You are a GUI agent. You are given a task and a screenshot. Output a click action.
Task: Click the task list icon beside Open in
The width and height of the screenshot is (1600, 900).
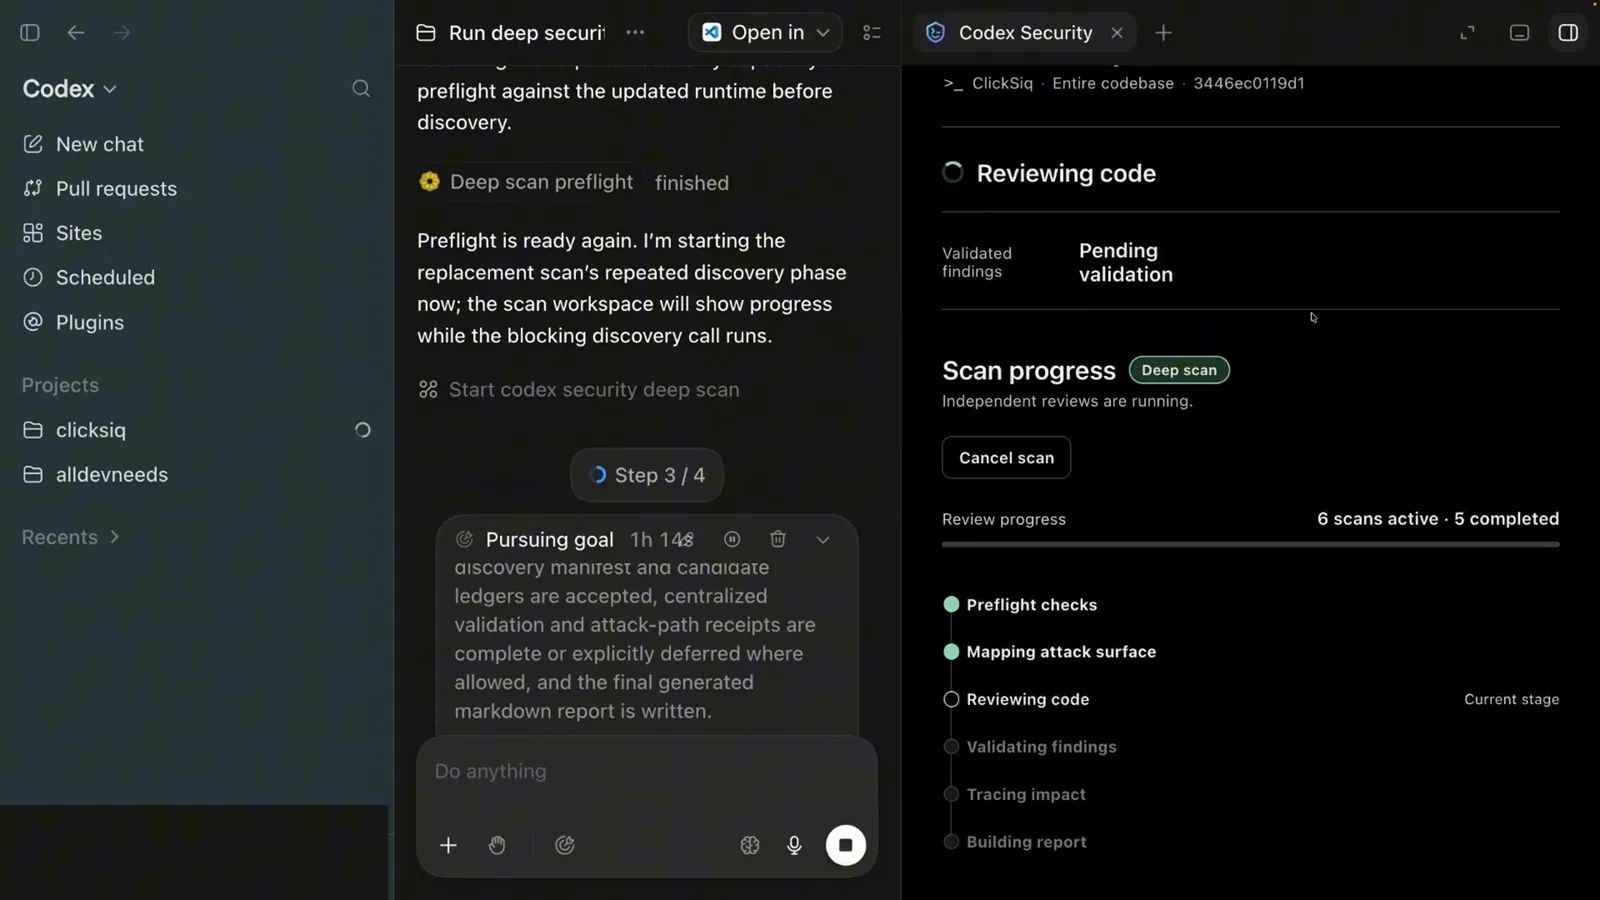tap(872, 33)
